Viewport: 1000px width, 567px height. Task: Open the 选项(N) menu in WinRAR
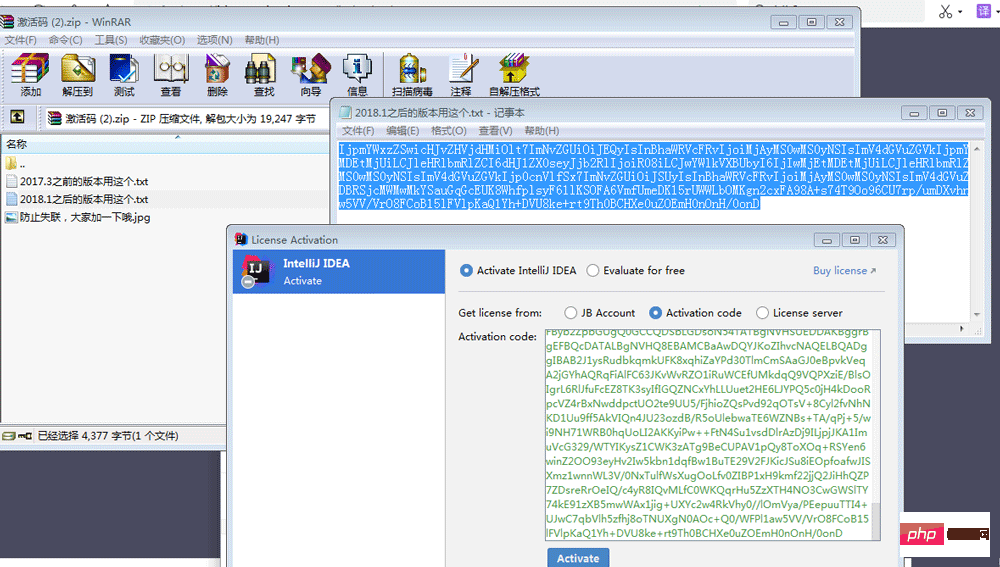coord(214,40)
